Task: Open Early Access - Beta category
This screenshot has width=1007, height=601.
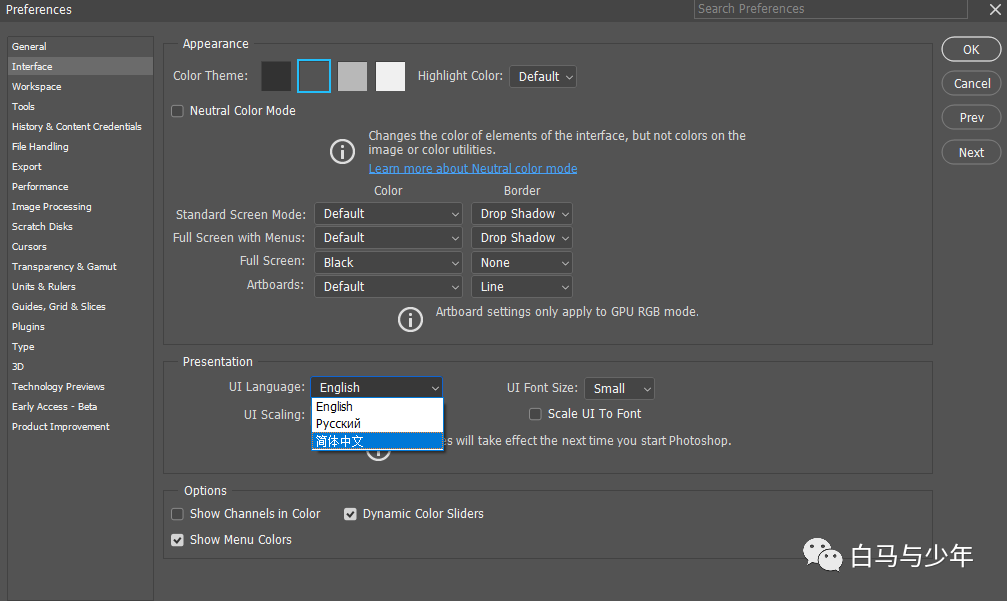Action: [x=80, y=406]
